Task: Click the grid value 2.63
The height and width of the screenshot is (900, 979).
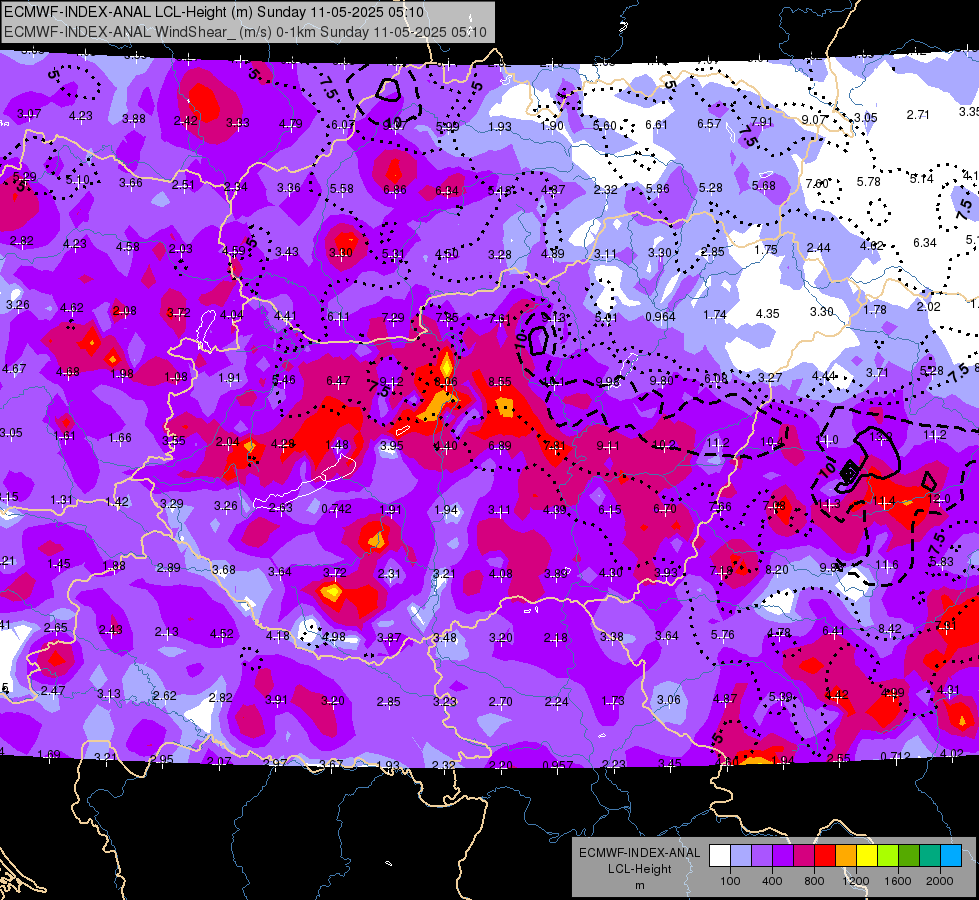Action: click(x=280, y=508)
